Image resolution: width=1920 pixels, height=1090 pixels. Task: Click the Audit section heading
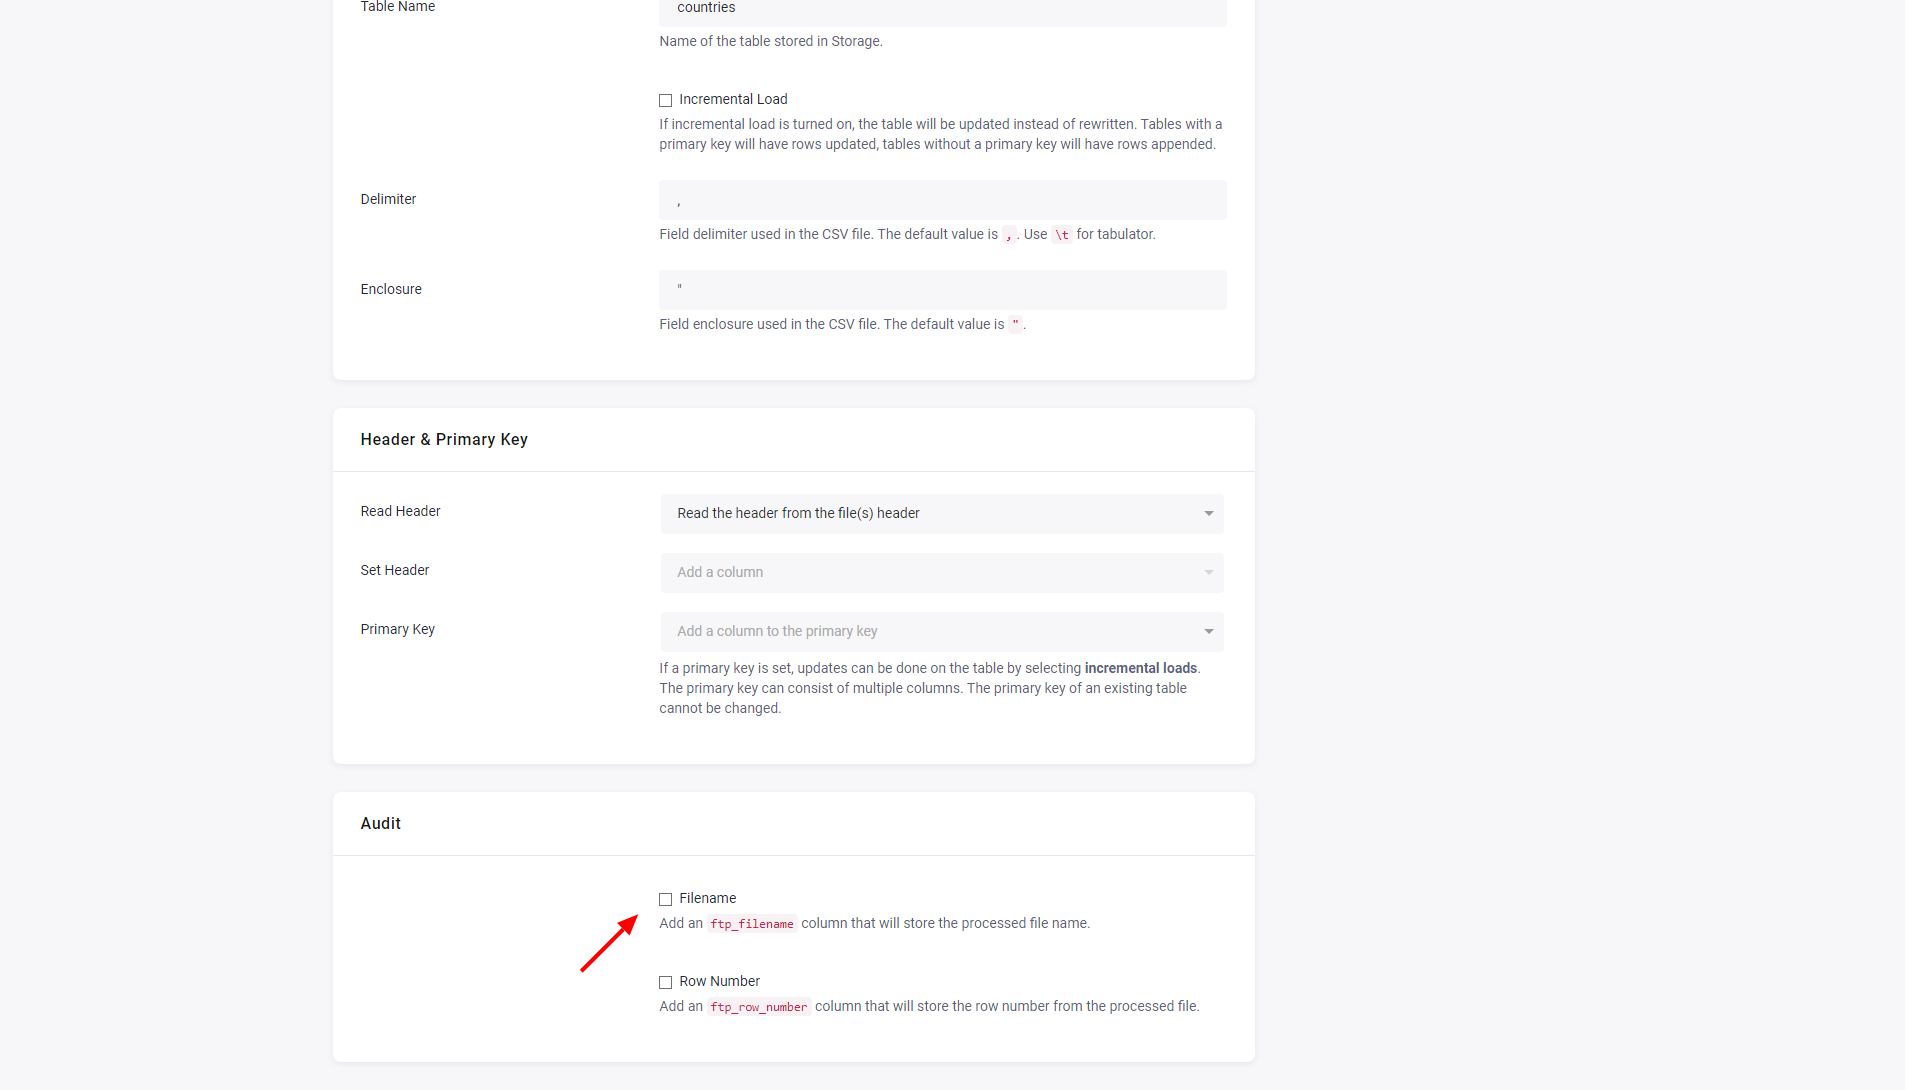tap(380, 823)
